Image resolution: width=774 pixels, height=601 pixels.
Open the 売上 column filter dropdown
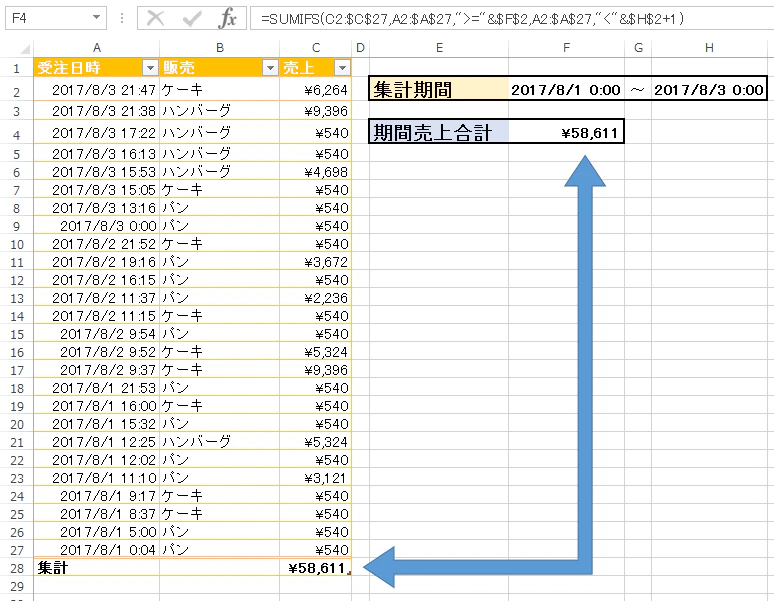click(x=342, y=68)
